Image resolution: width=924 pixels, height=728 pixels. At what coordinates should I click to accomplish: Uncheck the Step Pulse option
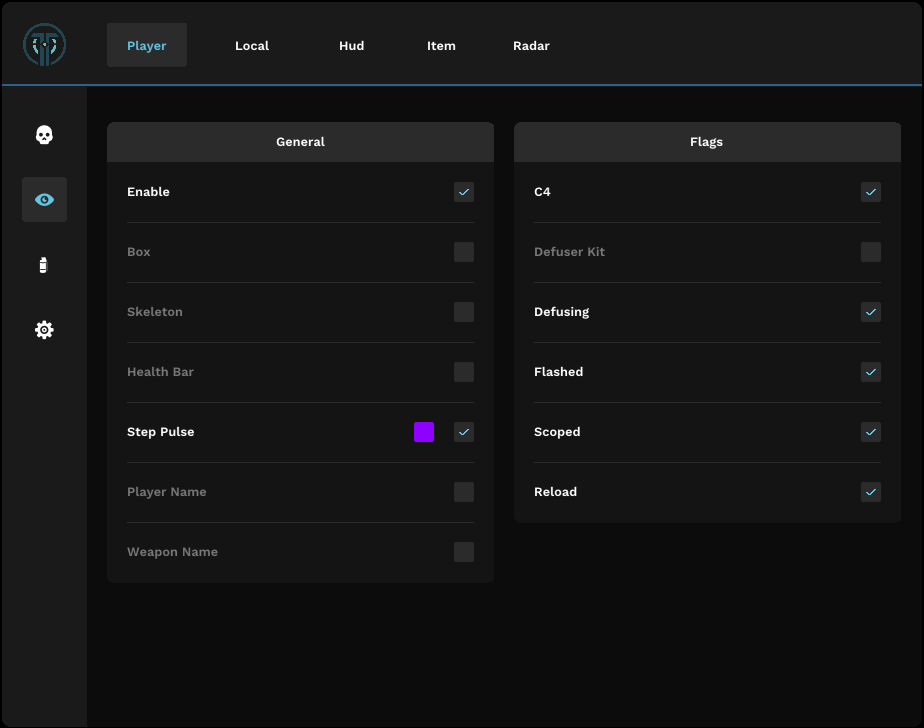point(463,432)
